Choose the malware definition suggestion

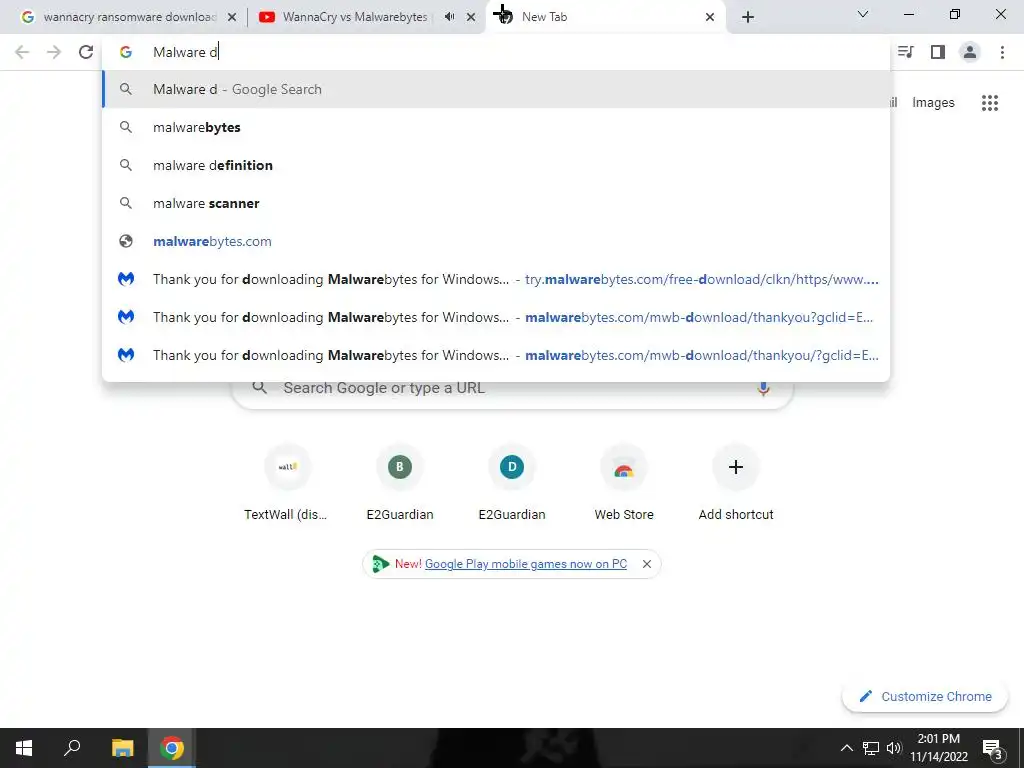click(x=496, y=165)
